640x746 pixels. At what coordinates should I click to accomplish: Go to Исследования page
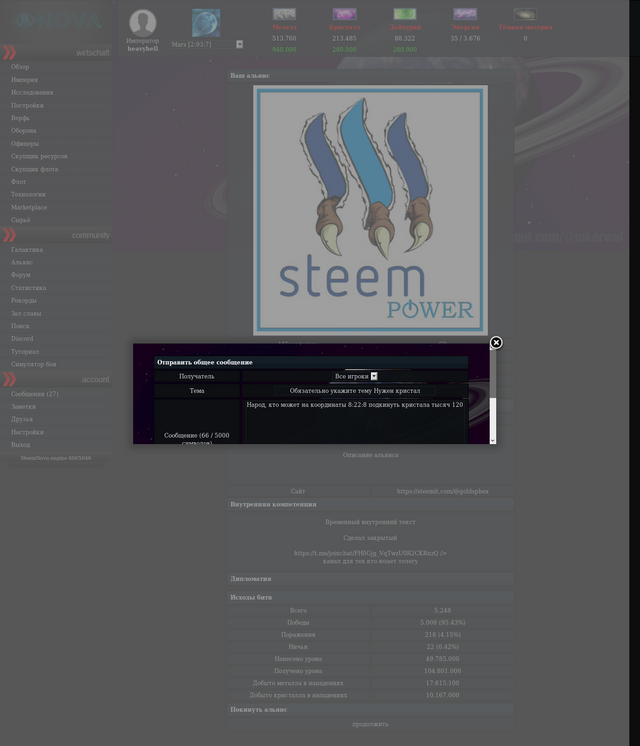tap(32, 92)
